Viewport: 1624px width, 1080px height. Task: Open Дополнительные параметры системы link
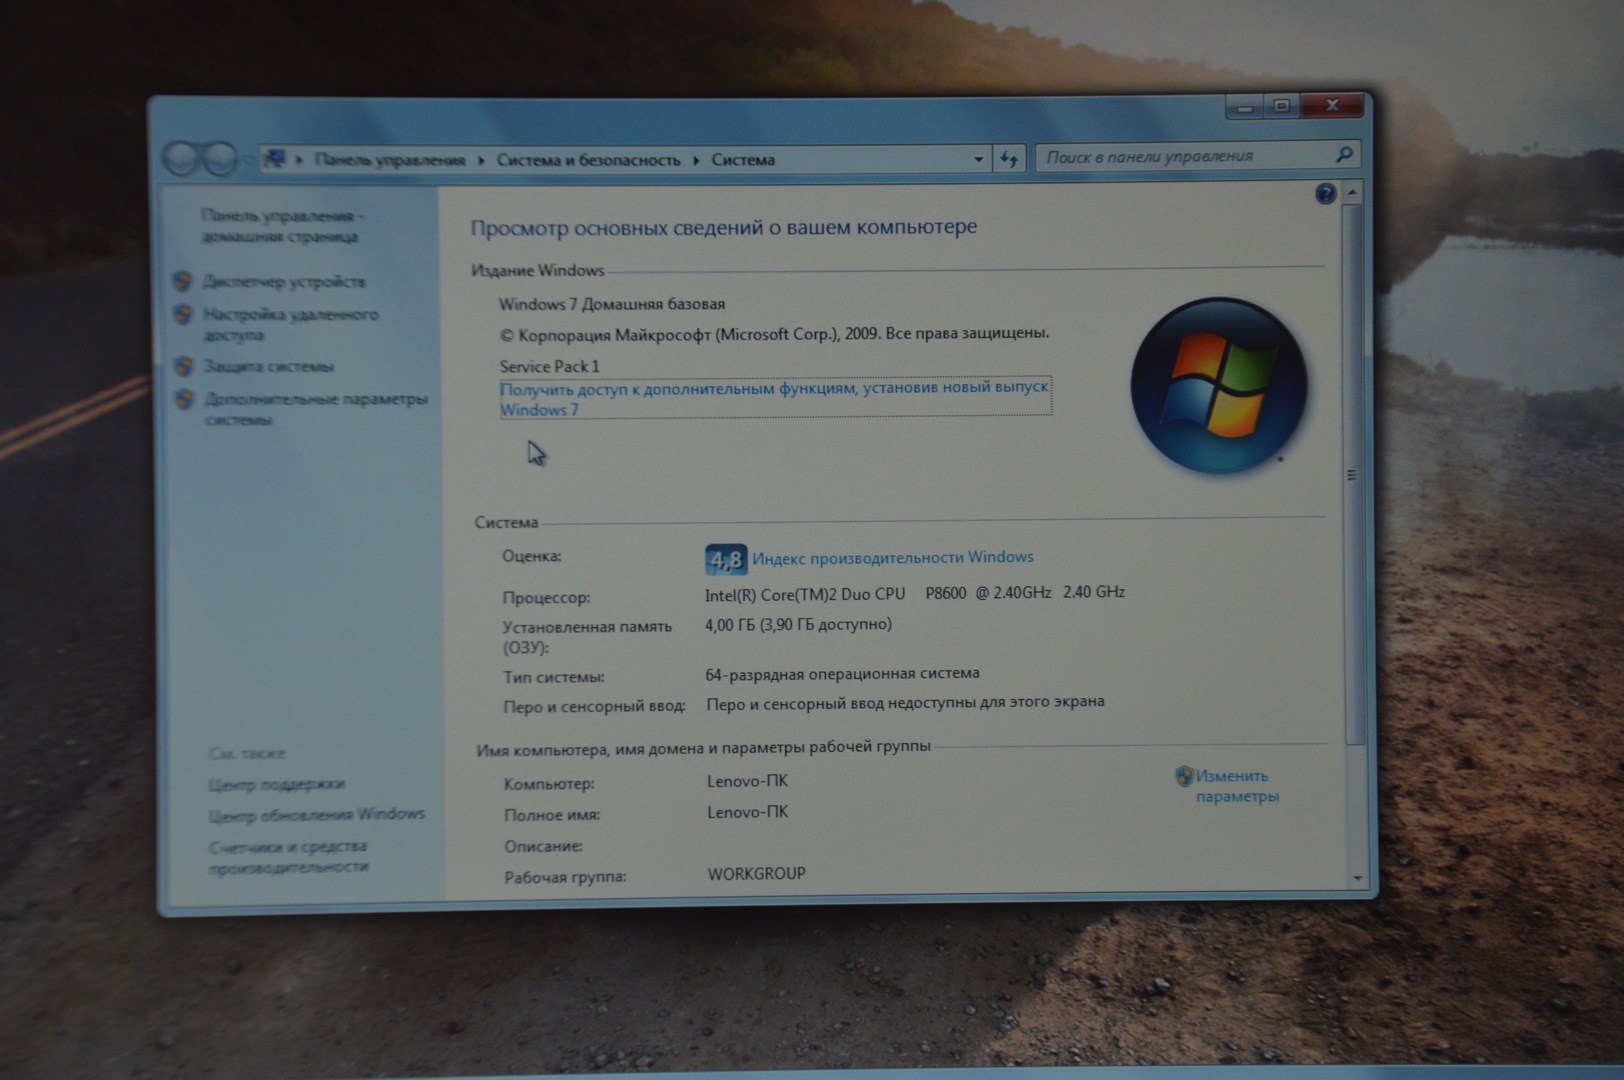tap(316, 409)
